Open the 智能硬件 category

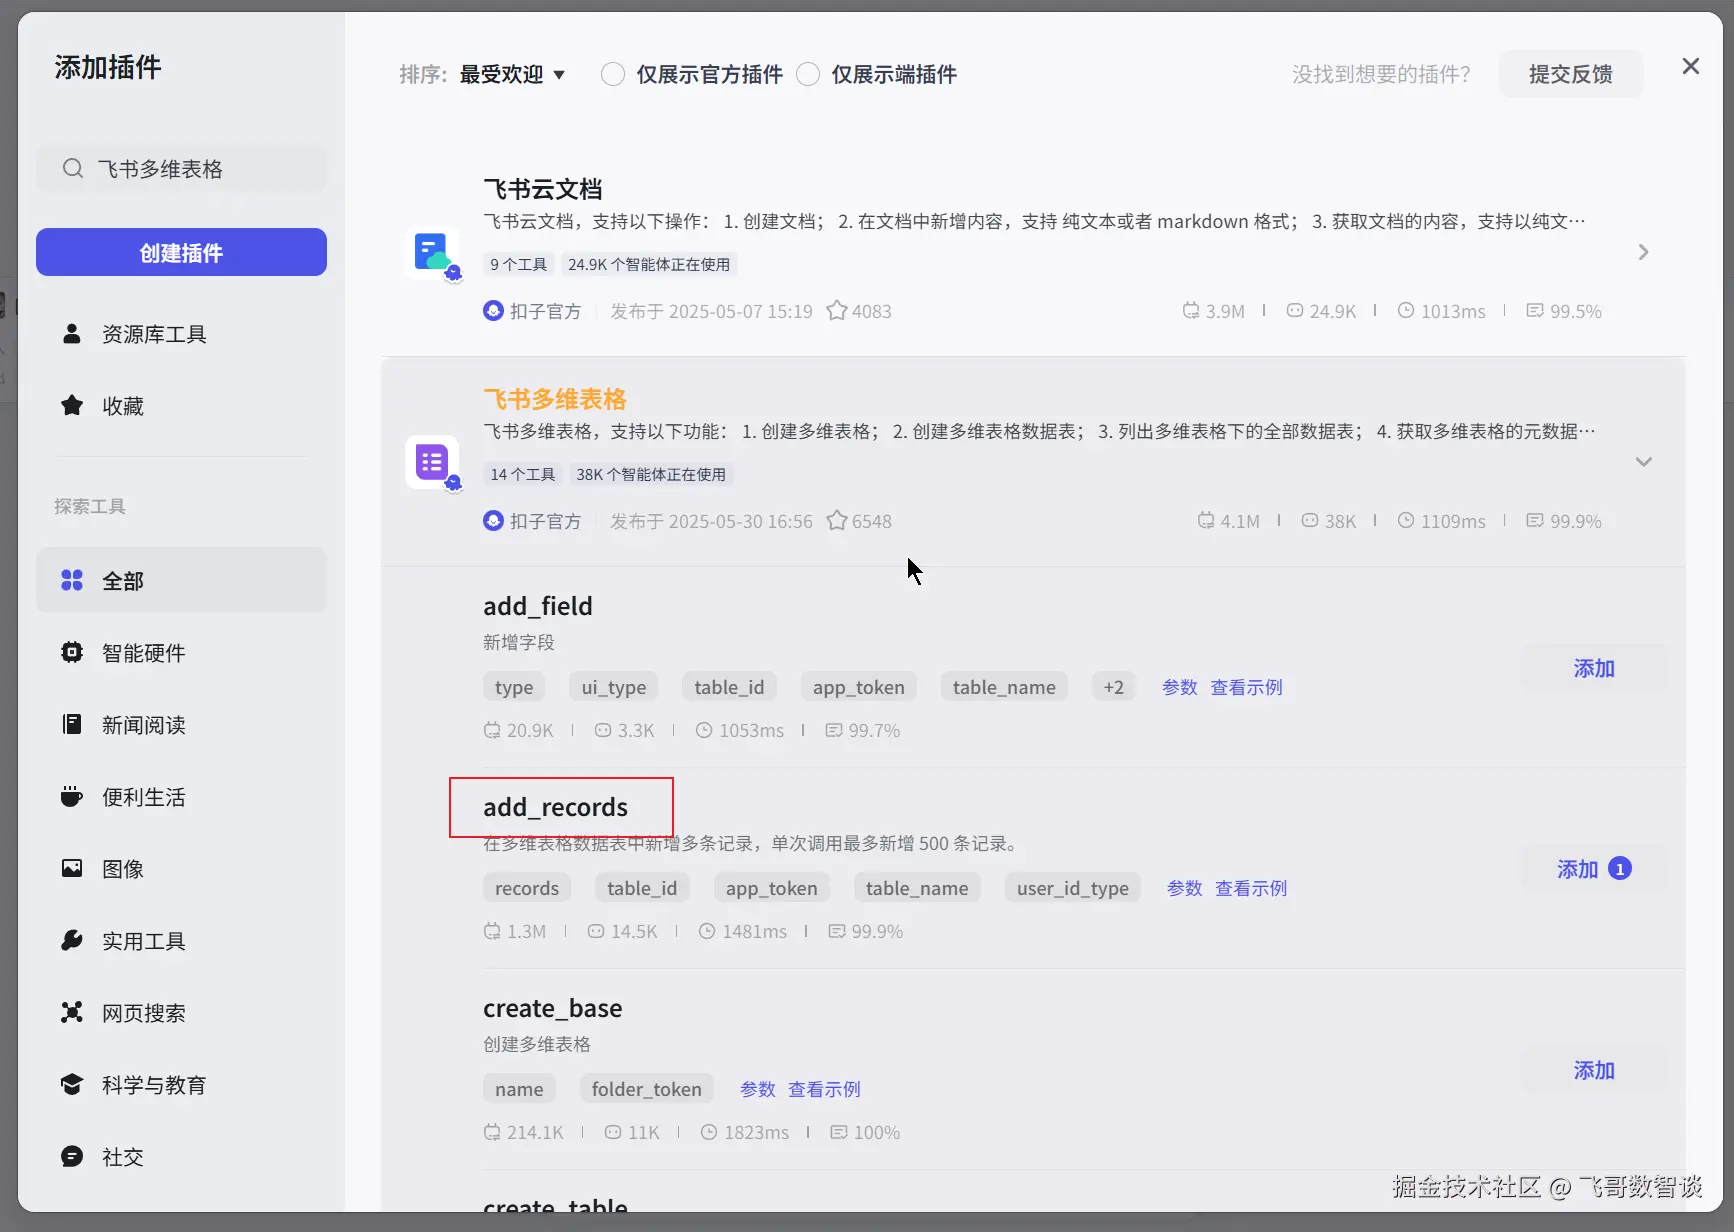[x=182, y=652]
